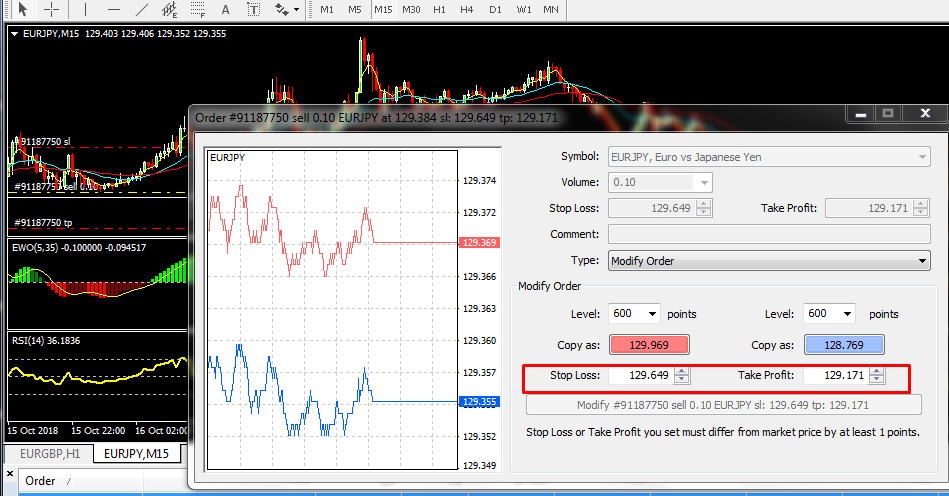
Task: Open the EURGBP,H1 chart tab
Action: click(50, 454)
